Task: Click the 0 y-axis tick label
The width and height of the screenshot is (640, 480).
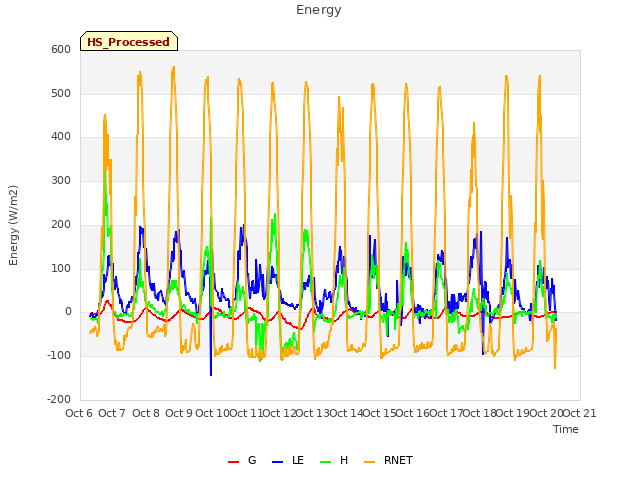Action: coord(68,312)
